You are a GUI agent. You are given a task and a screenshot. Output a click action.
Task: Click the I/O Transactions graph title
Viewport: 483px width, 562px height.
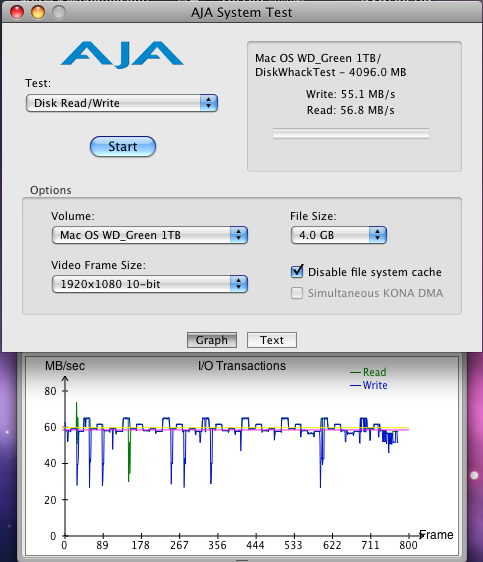(x=242, y=366)
